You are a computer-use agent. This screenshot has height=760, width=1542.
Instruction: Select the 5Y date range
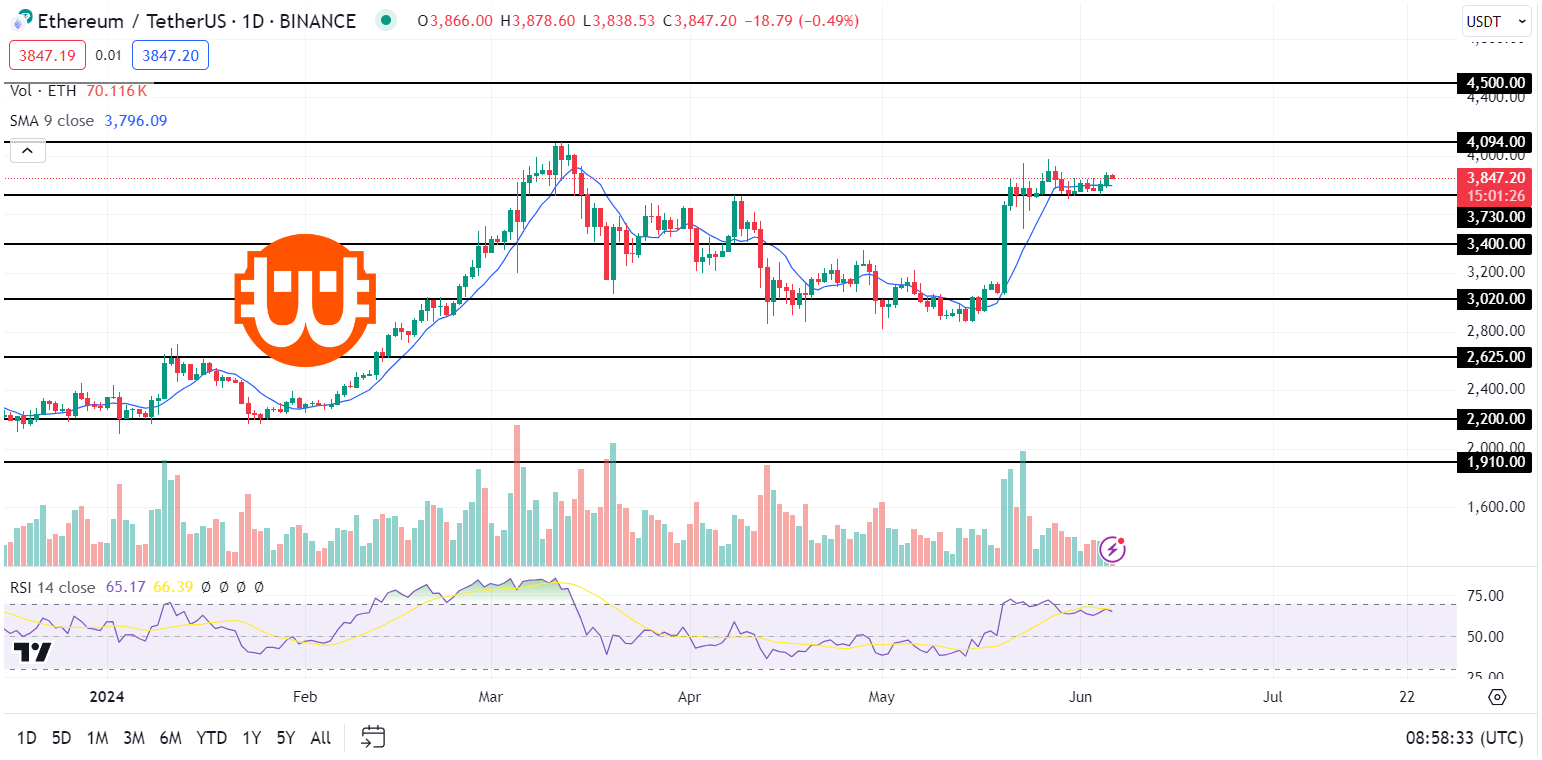pos(286,738)
